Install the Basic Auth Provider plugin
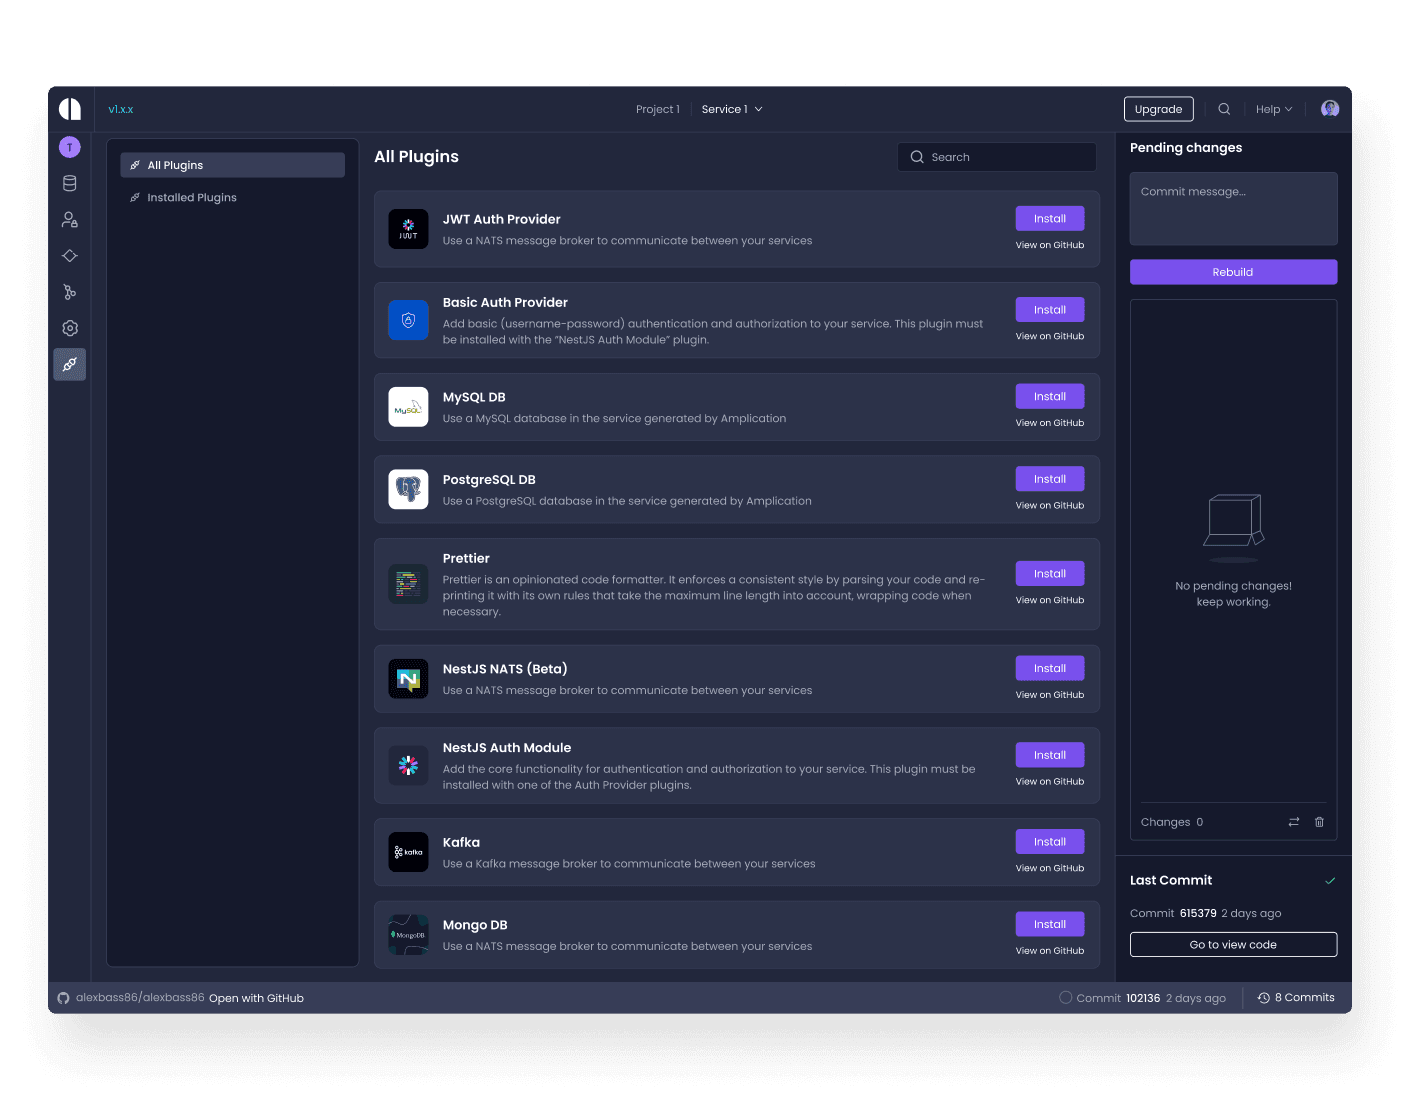The width and height of the screenshot is (1412, 1100). point(1050,310)
